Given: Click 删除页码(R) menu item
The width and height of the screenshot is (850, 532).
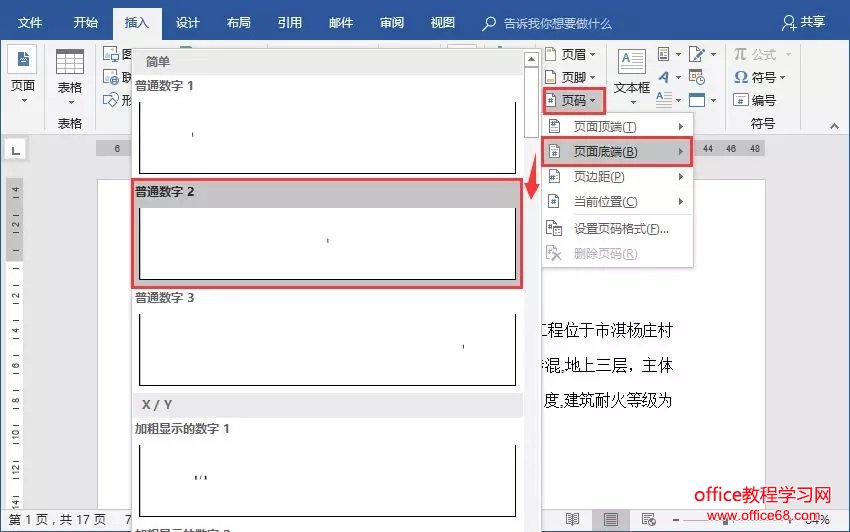Looking at the screenshot, I should tap(617, 254).
